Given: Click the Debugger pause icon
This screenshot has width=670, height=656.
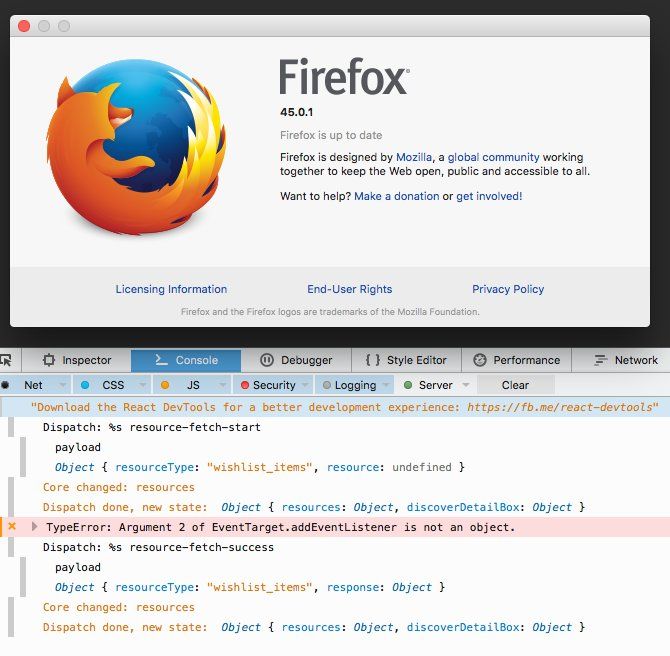Looking at the screenshot, I should click(267, 360).
